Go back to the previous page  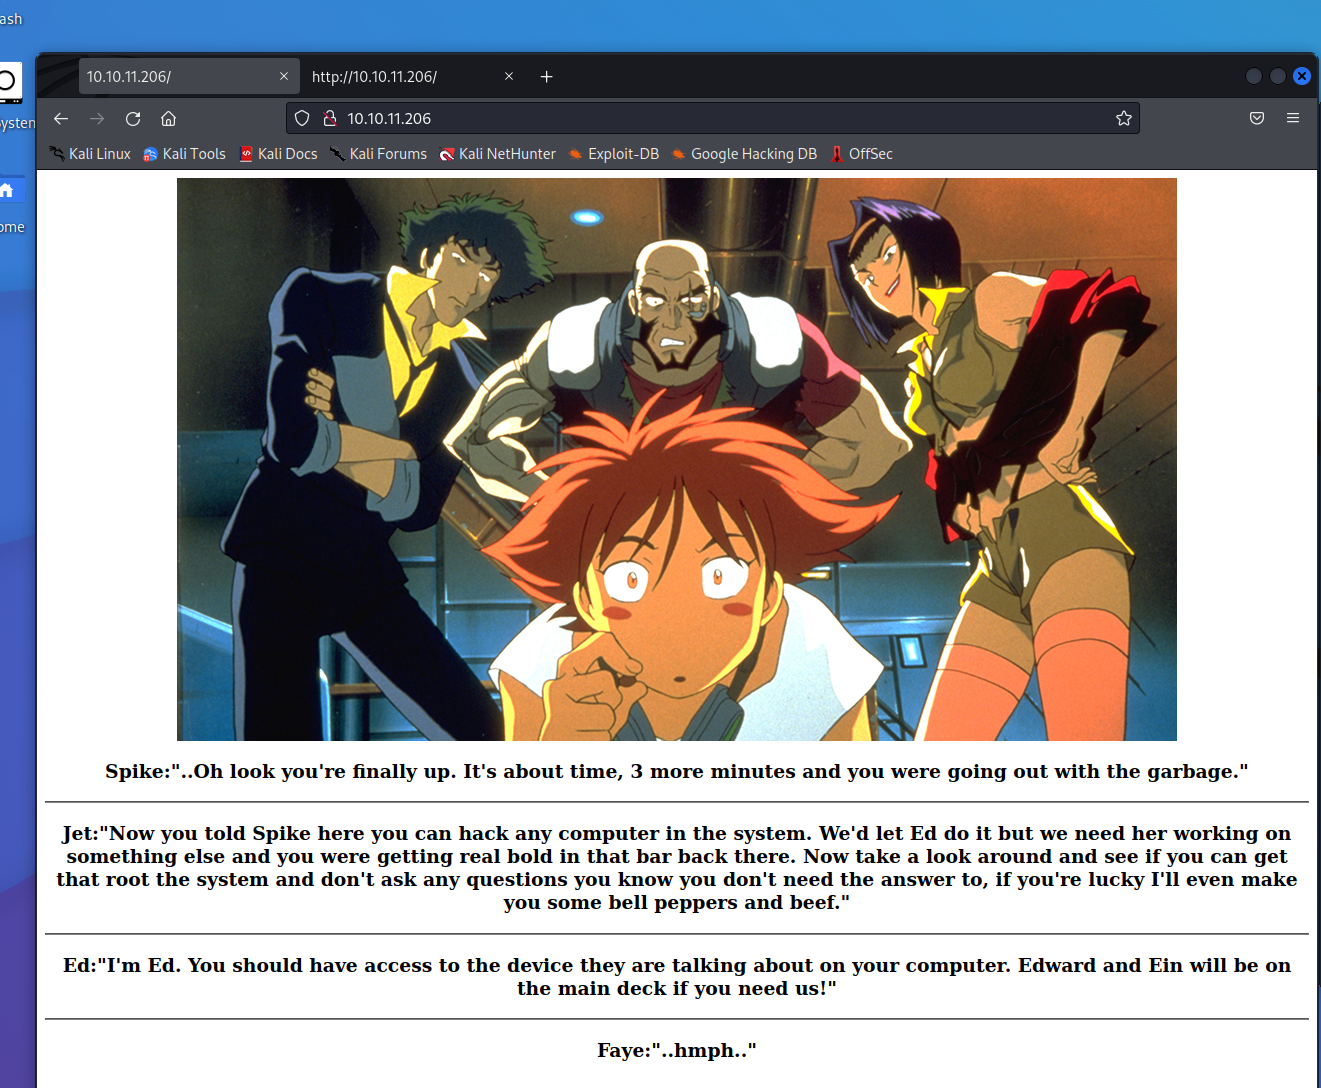coord(61,118)
